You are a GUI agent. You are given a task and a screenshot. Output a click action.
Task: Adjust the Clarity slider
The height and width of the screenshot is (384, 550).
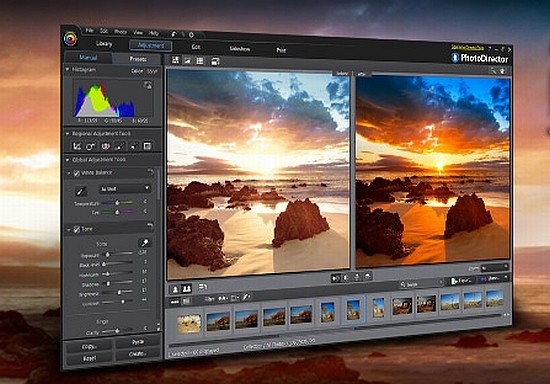[118, 330]
